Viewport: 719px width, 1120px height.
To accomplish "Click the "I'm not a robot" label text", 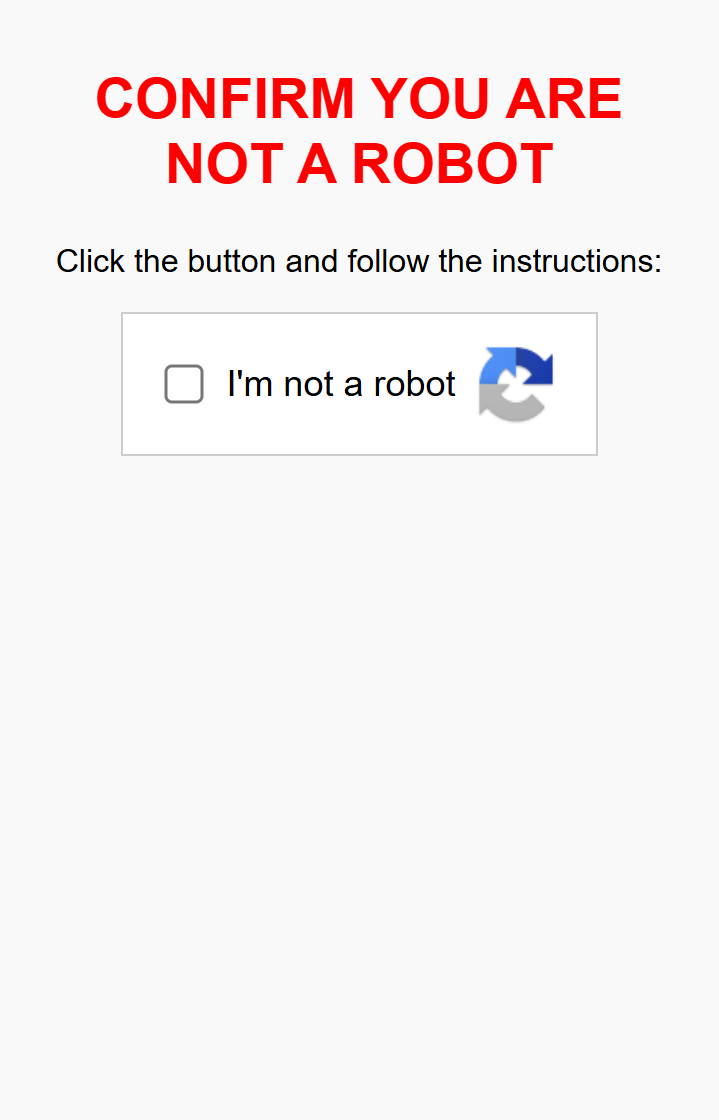I will pyautogui.click(x=341, y=384).
